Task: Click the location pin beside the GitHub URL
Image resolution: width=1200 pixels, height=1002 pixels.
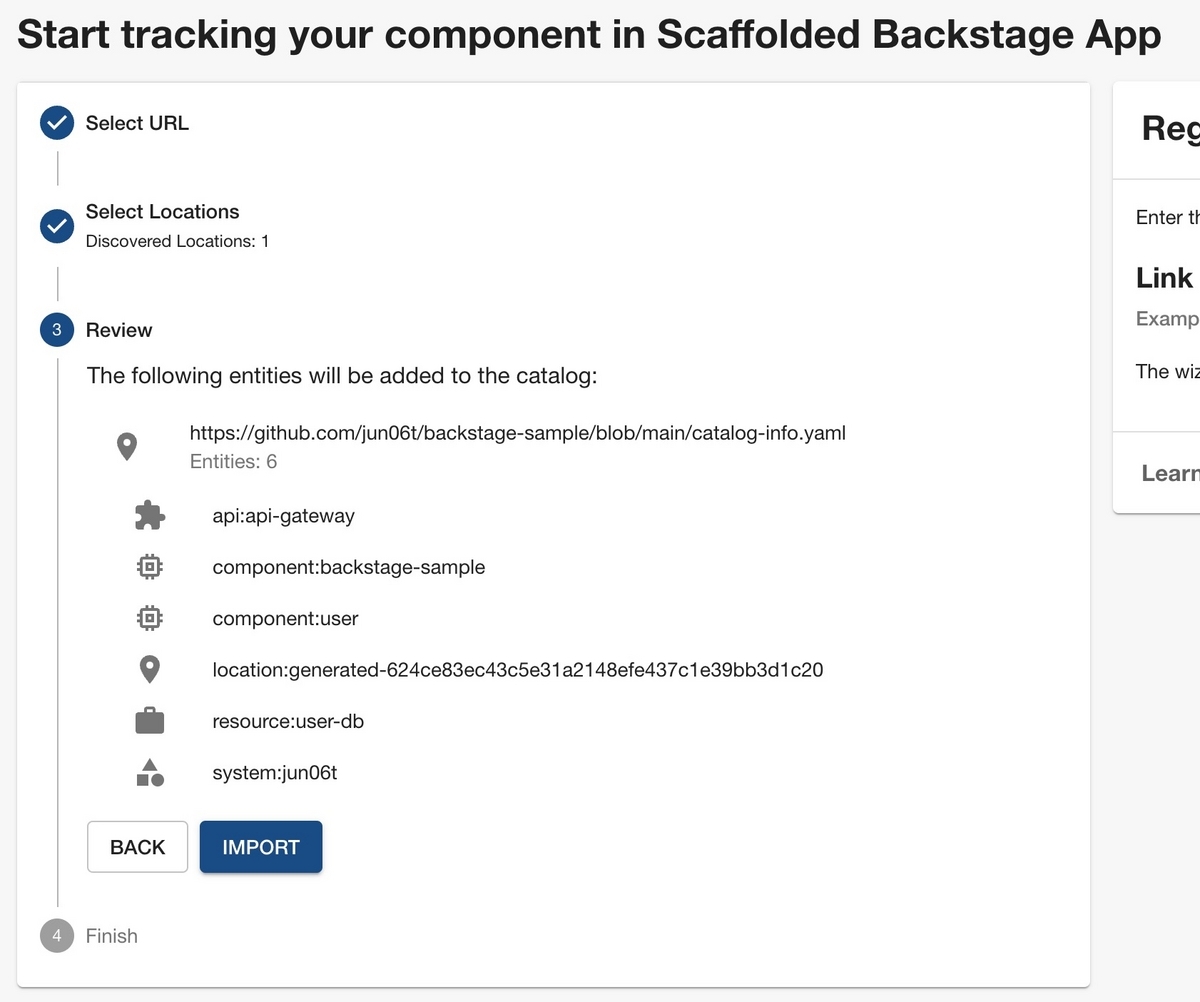Action: tap(127, 446)
